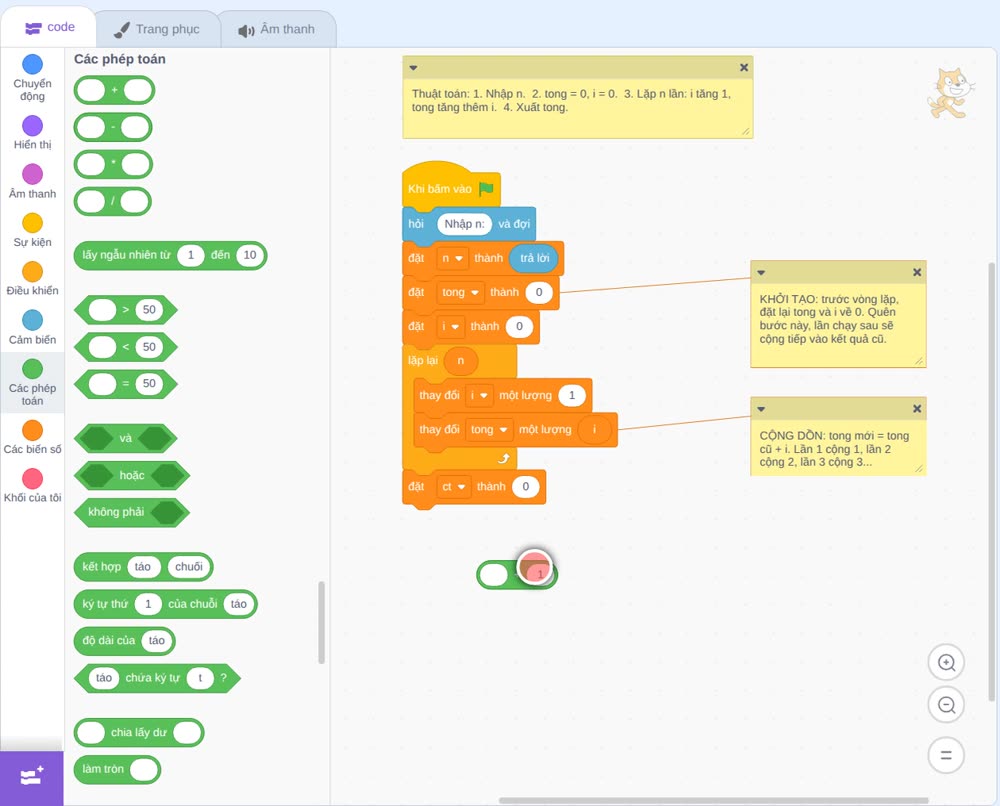The image size is (1000, 806).
Task: Reset workspace zoom with equals icon
Action: click(946, 755)
